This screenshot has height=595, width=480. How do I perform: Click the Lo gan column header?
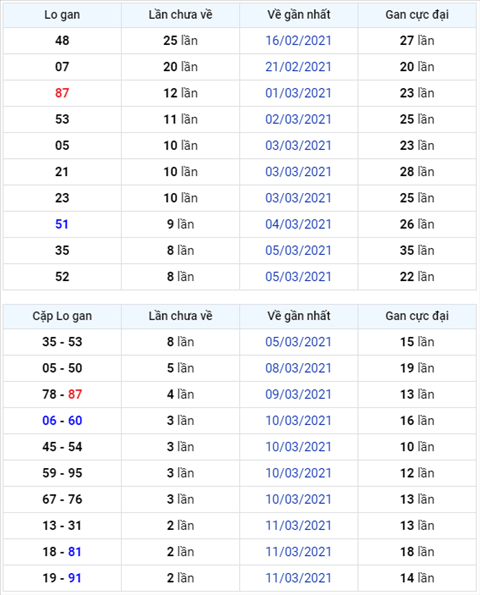coord(62,15)
